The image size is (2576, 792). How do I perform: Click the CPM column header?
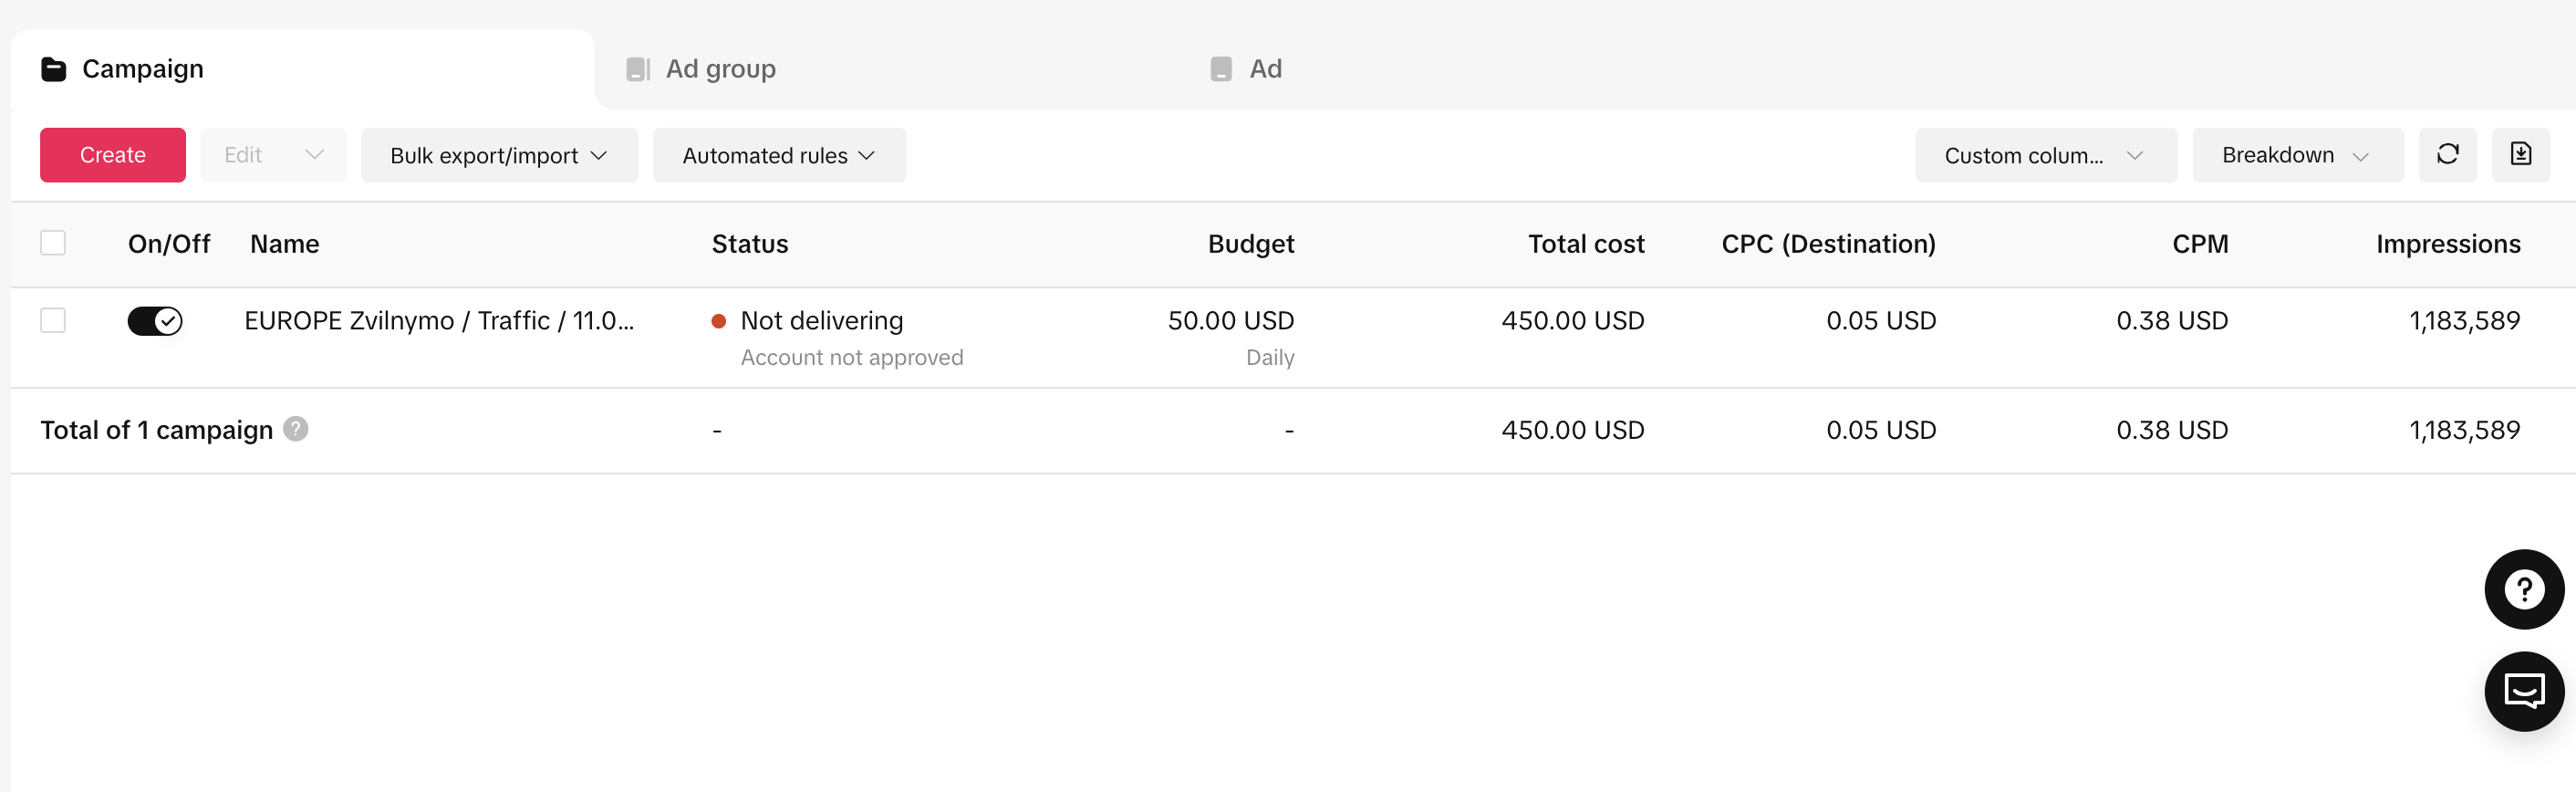(x=2200, y=244)
